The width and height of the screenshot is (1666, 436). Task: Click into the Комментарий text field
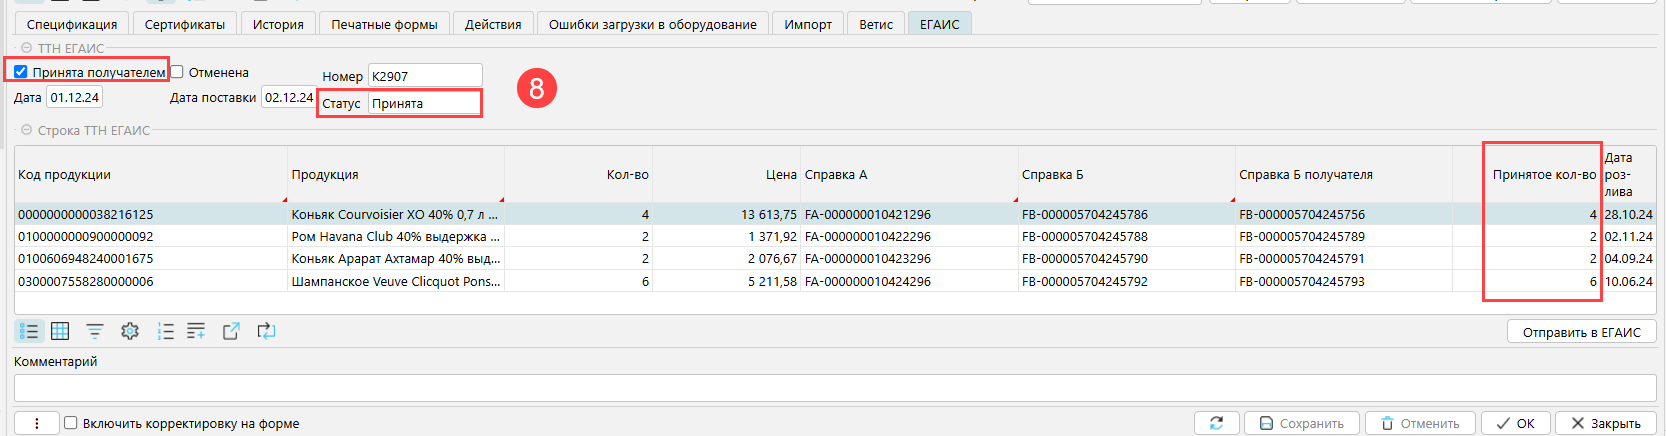tap(834, 388)
